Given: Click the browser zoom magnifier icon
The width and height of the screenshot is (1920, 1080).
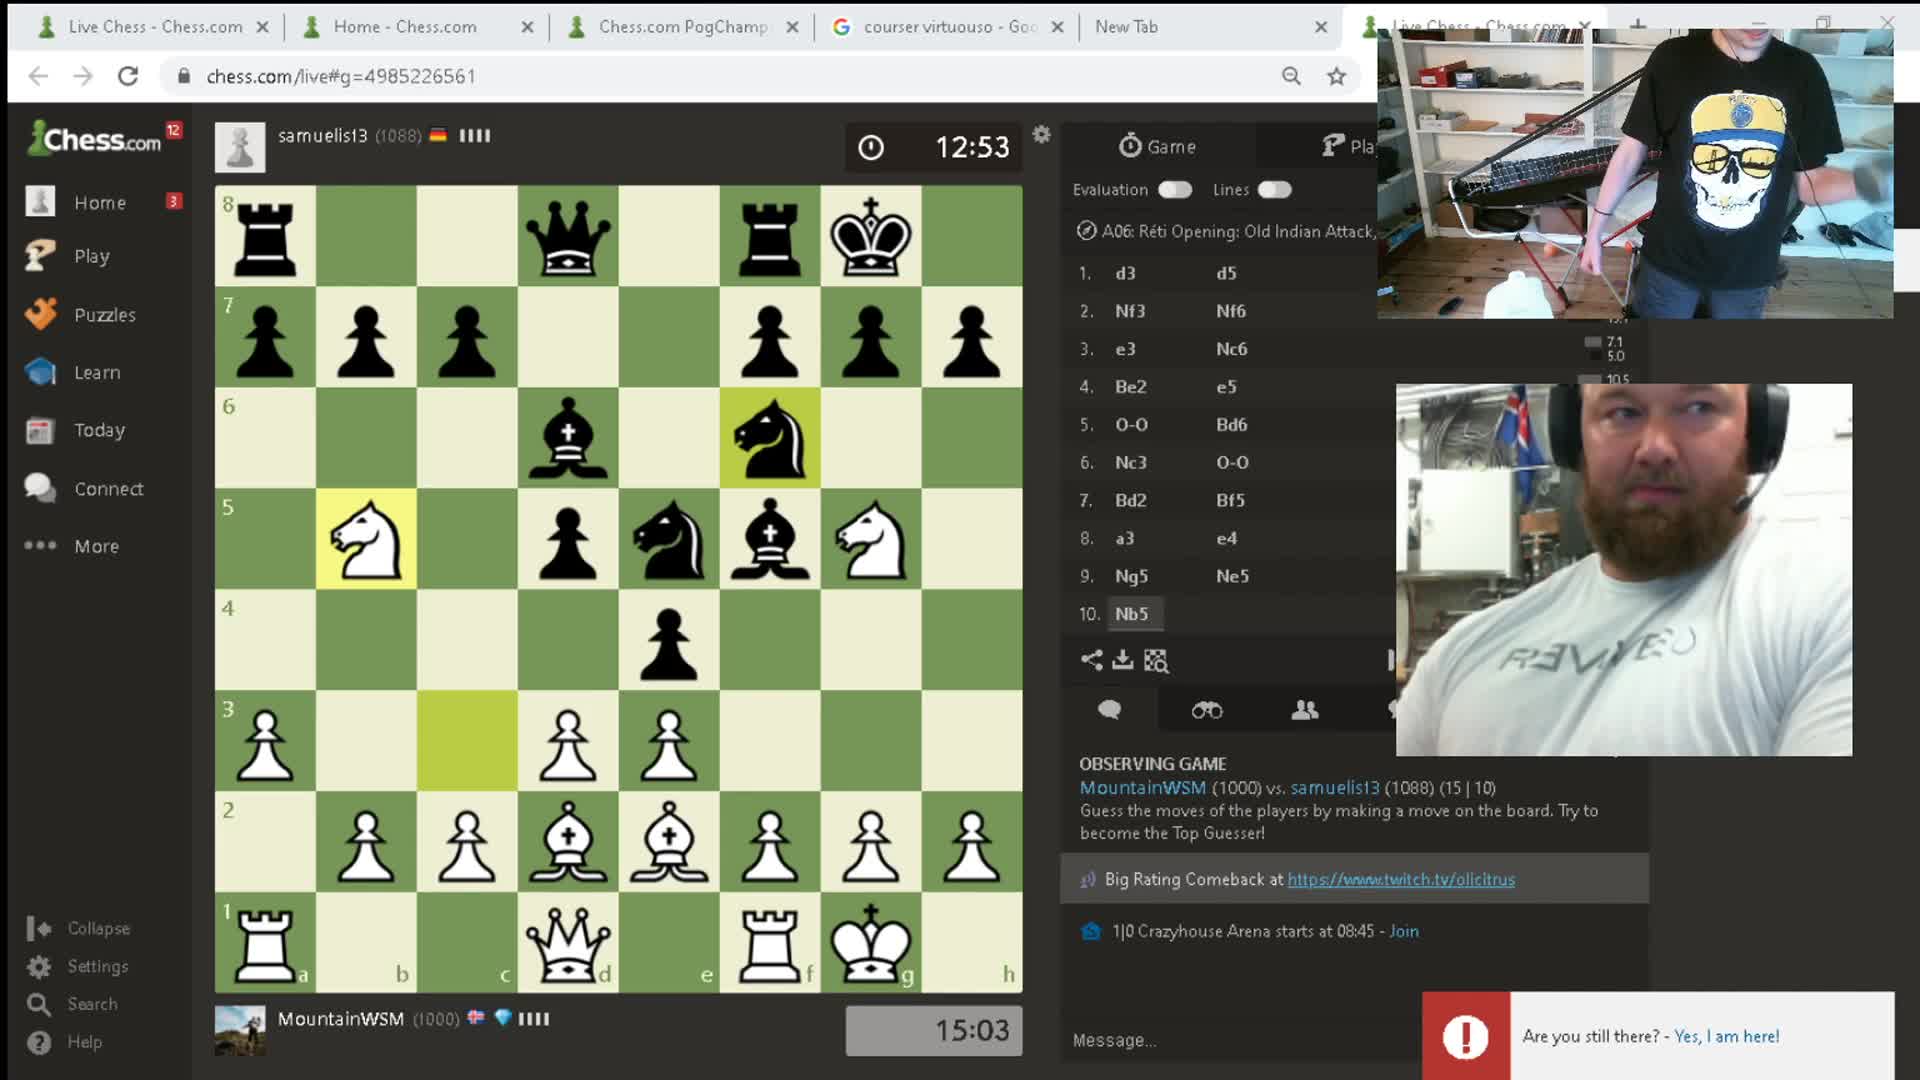Looking at the screenshot, I should point(1291,76).
